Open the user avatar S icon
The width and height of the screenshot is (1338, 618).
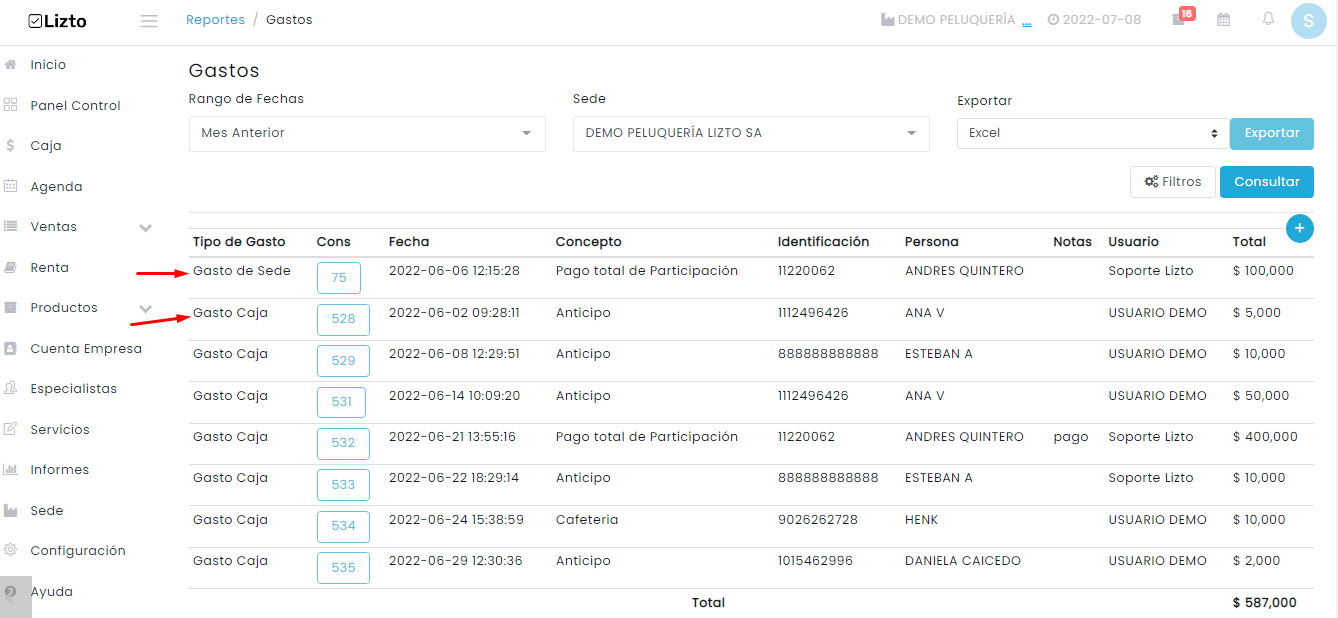click(1308, 21)
